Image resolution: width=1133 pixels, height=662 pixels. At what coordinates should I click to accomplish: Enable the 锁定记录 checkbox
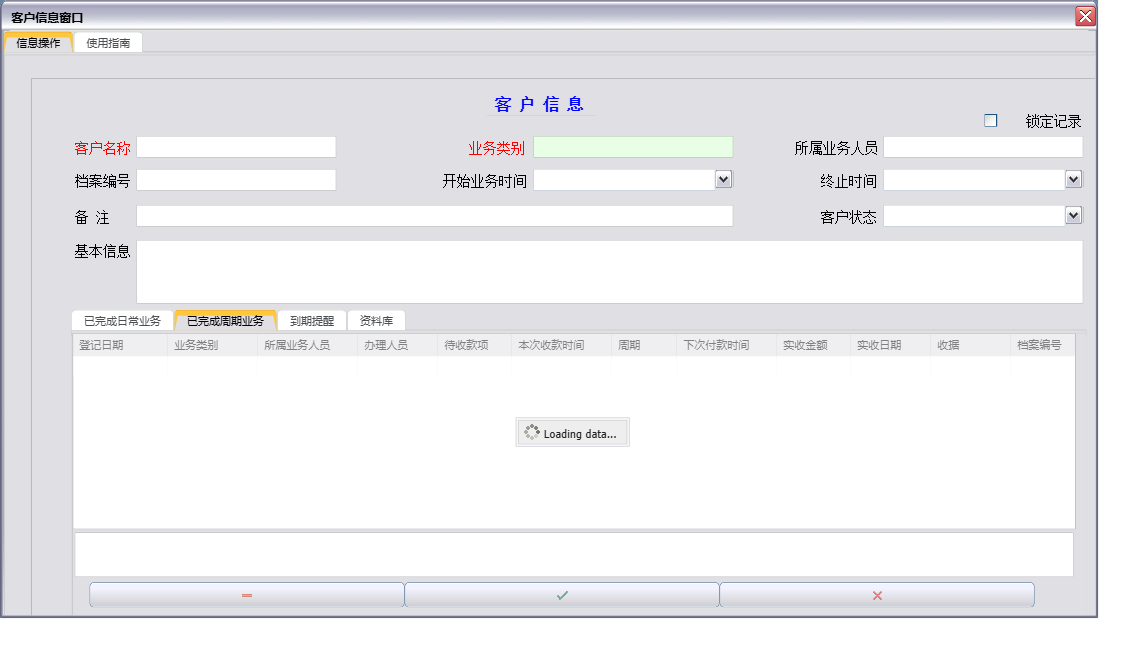[990, 119]
